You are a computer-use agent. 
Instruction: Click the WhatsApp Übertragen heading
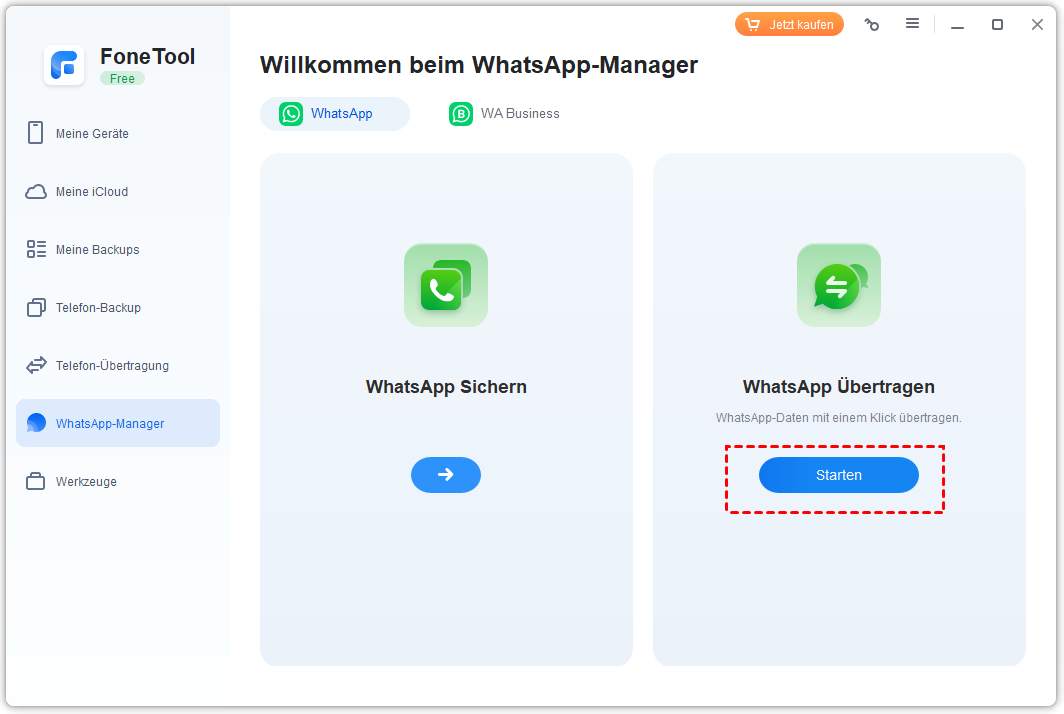tap(839, 387)
